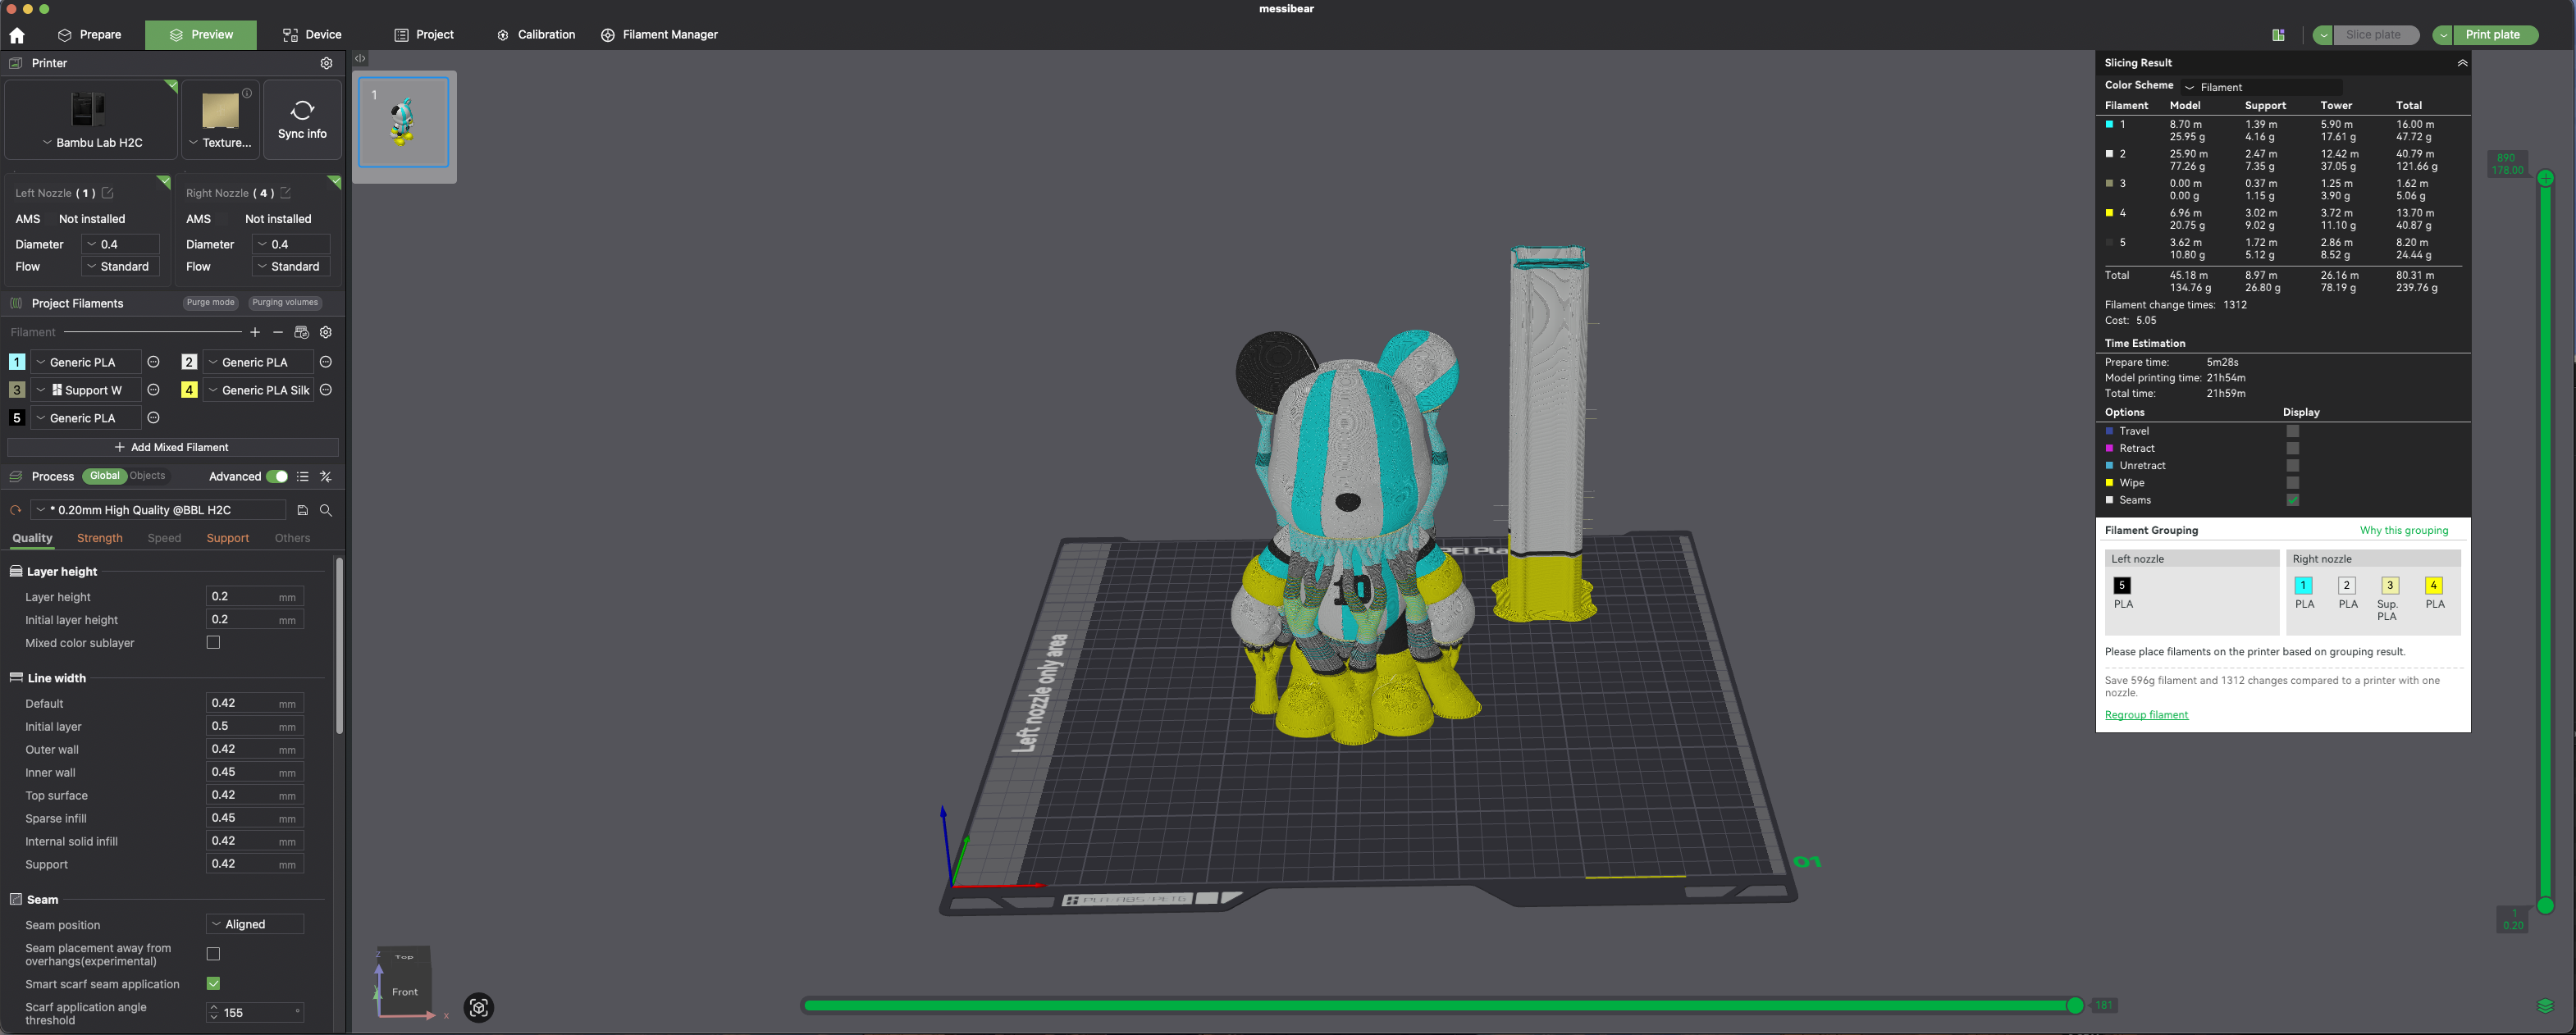This screenshot has width=2576, height=1035.
Task: Go to the Home screen icon
Action: coord(17,35)
